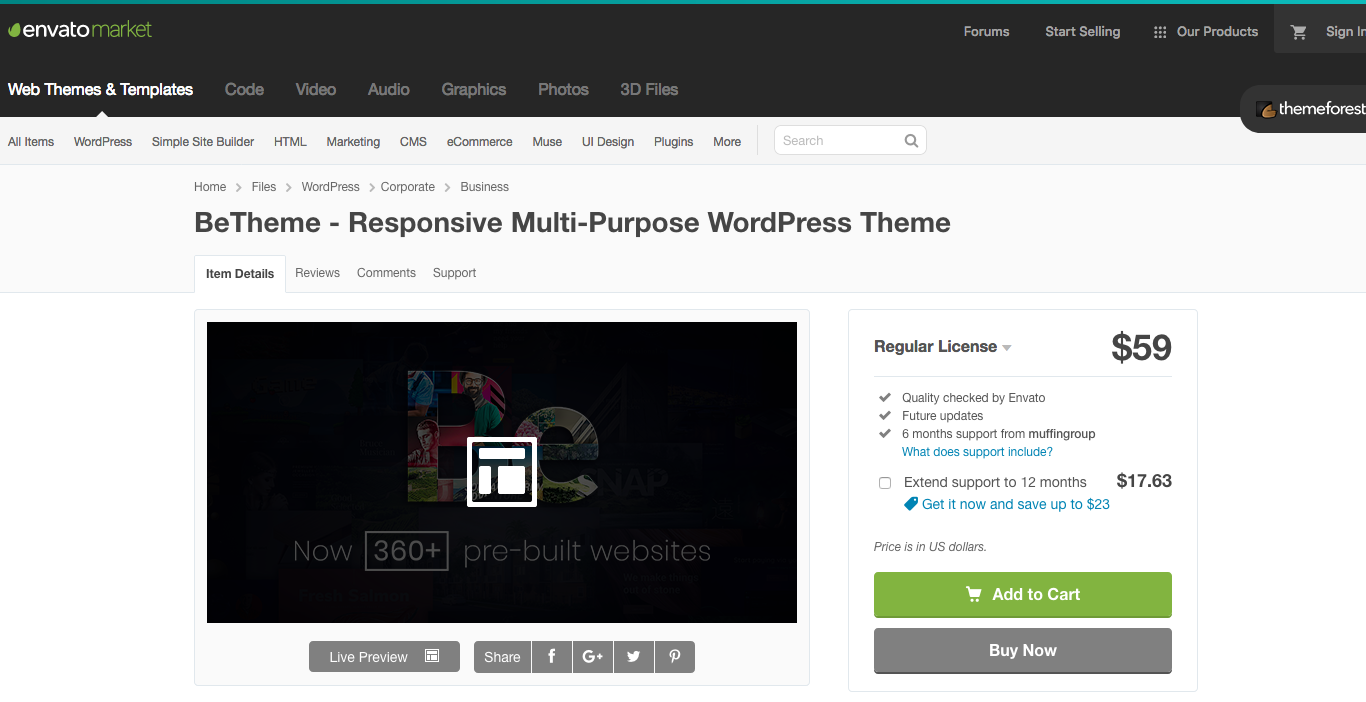Click the $17.63 extended support price
Image resolution: width=1366 pixels, height=702 pixels.
click(1144, 481)
